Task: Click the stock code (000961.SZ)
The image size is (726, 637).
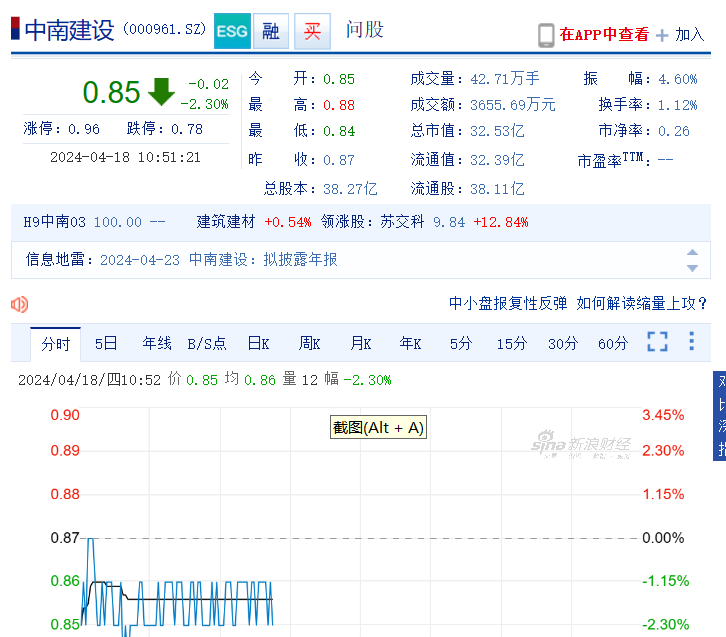Action: coord(164,30)
